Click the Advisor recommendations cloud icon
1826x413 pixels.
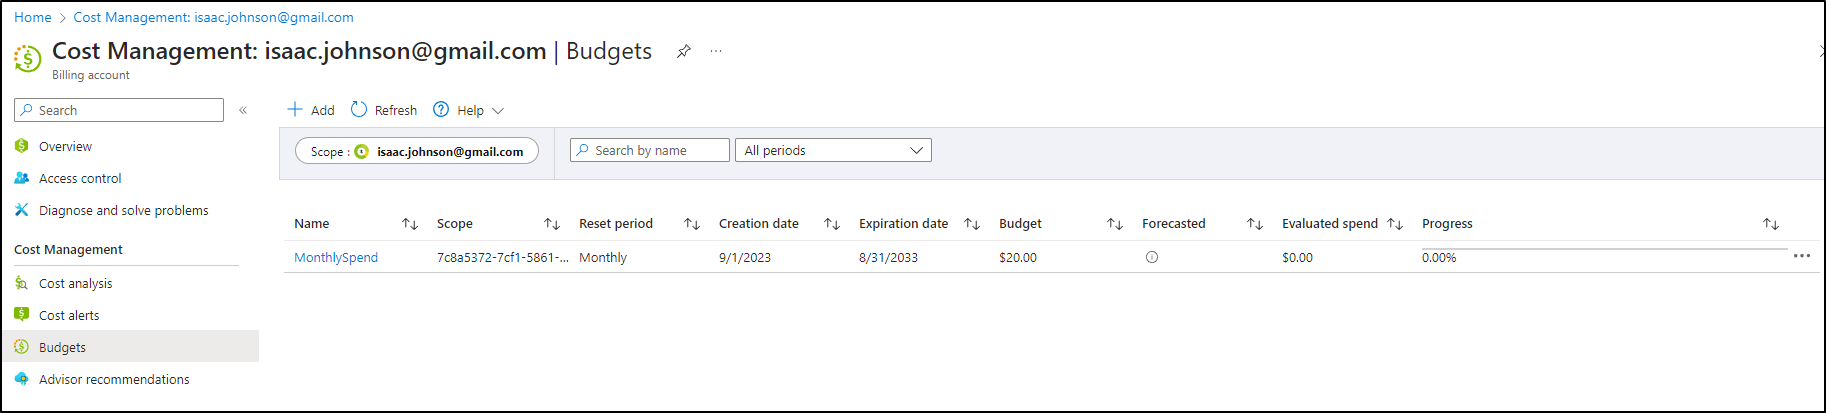pyautogui.click(x=22, y=379)
